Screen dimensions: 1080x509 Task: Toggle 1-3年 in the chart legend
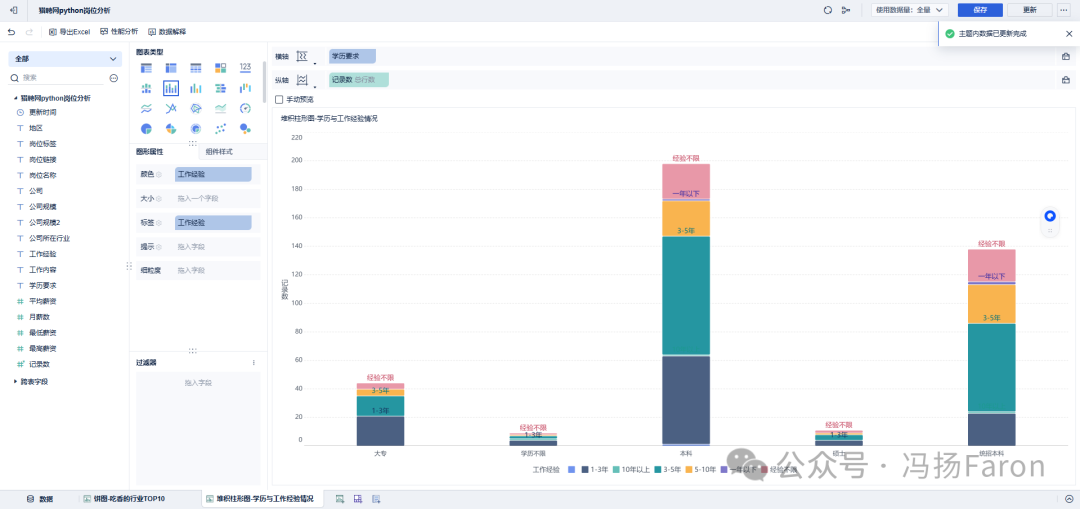[x=594, y=470]
